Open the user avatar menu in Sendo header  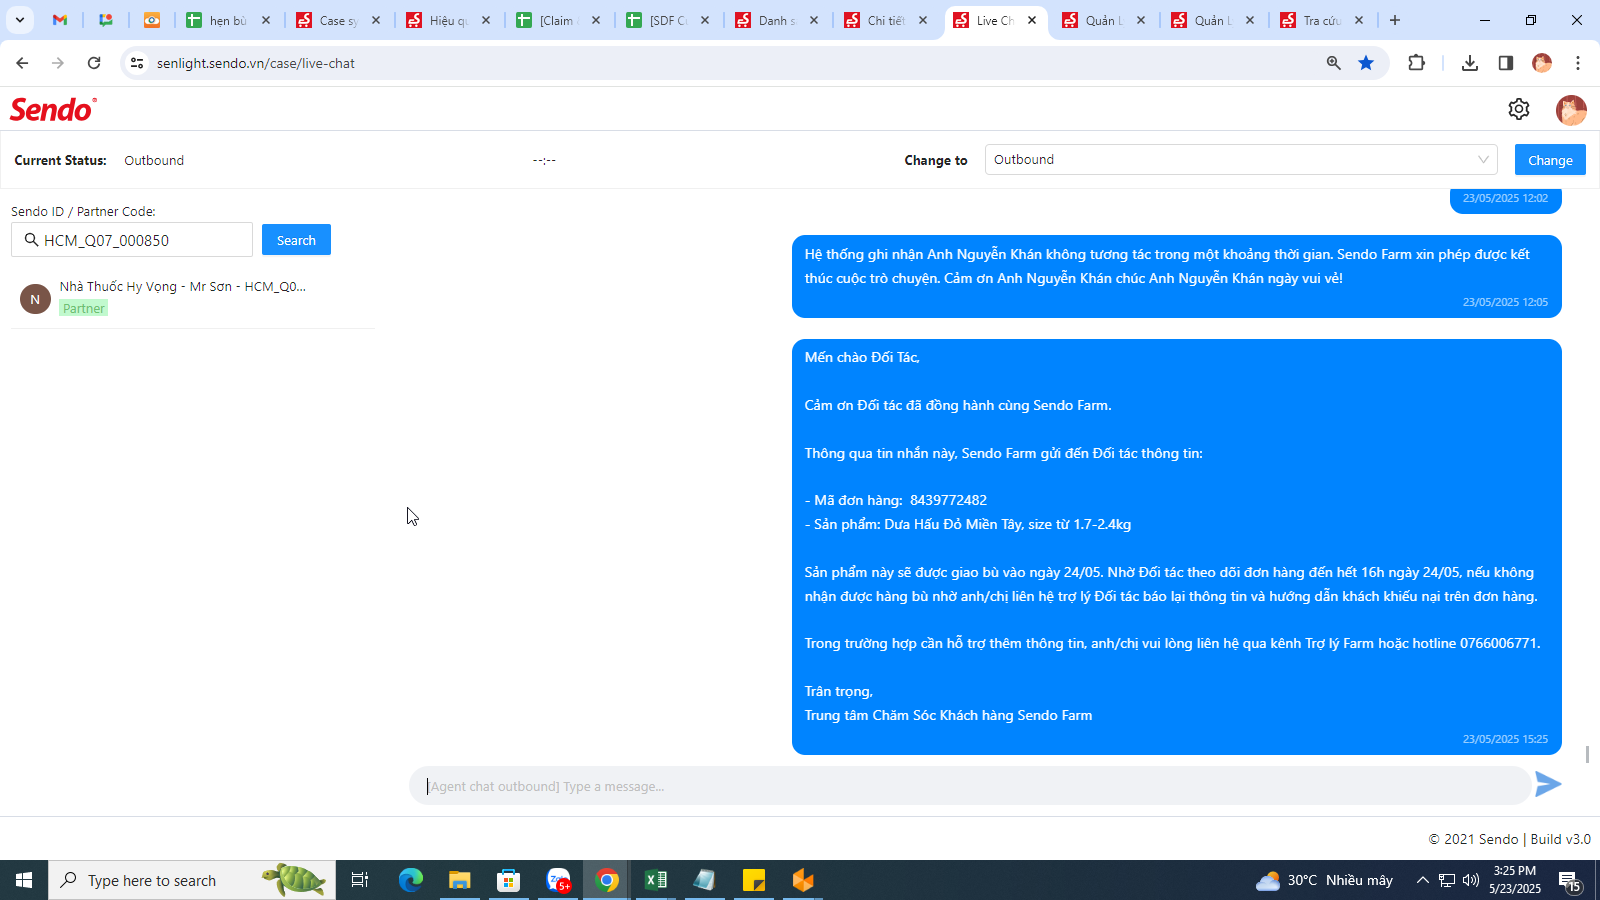1571,110
